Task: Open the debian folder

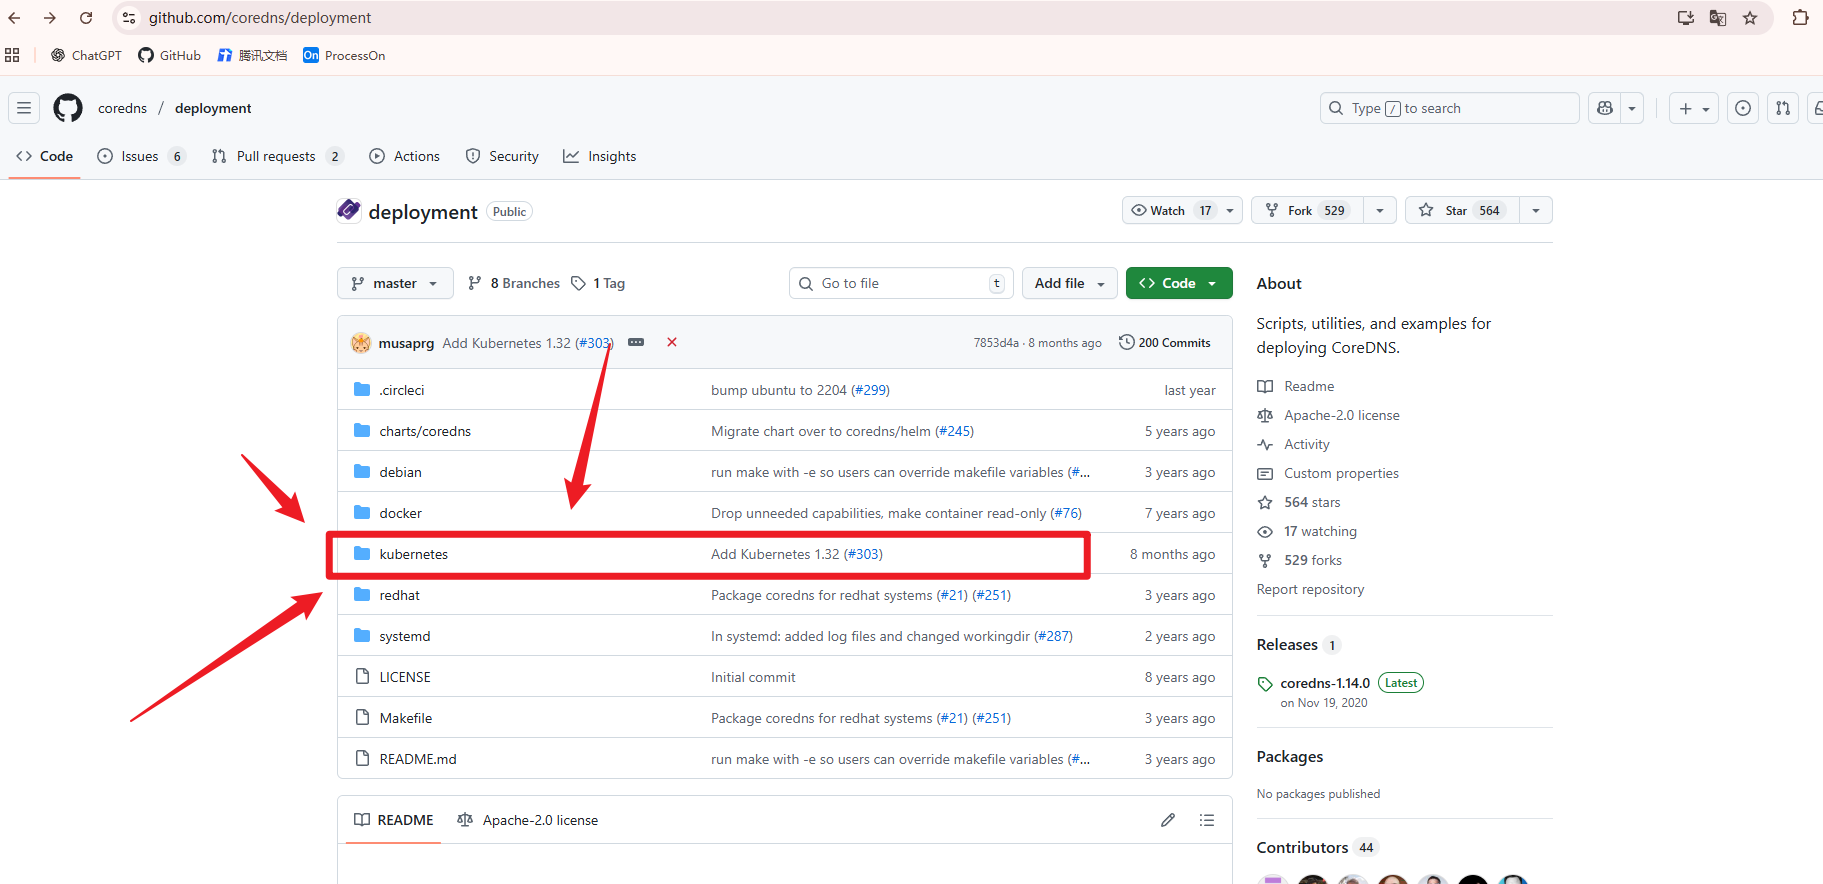Action: coord(400,472)
